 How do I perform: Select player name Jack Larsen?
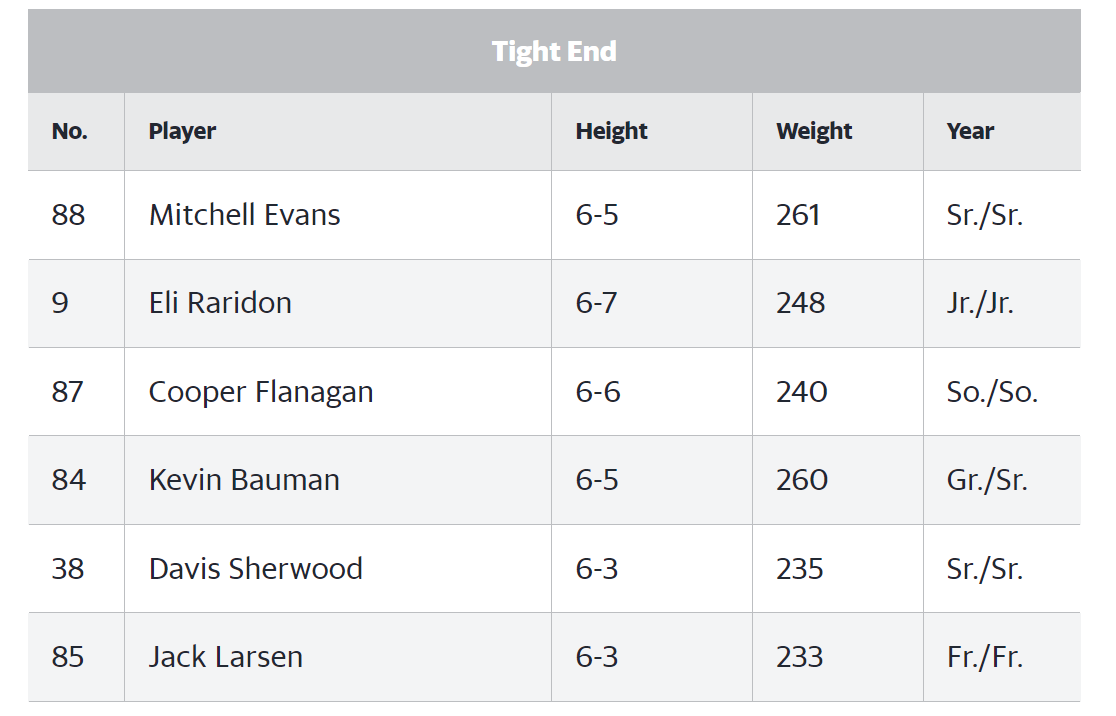point(226,657)
